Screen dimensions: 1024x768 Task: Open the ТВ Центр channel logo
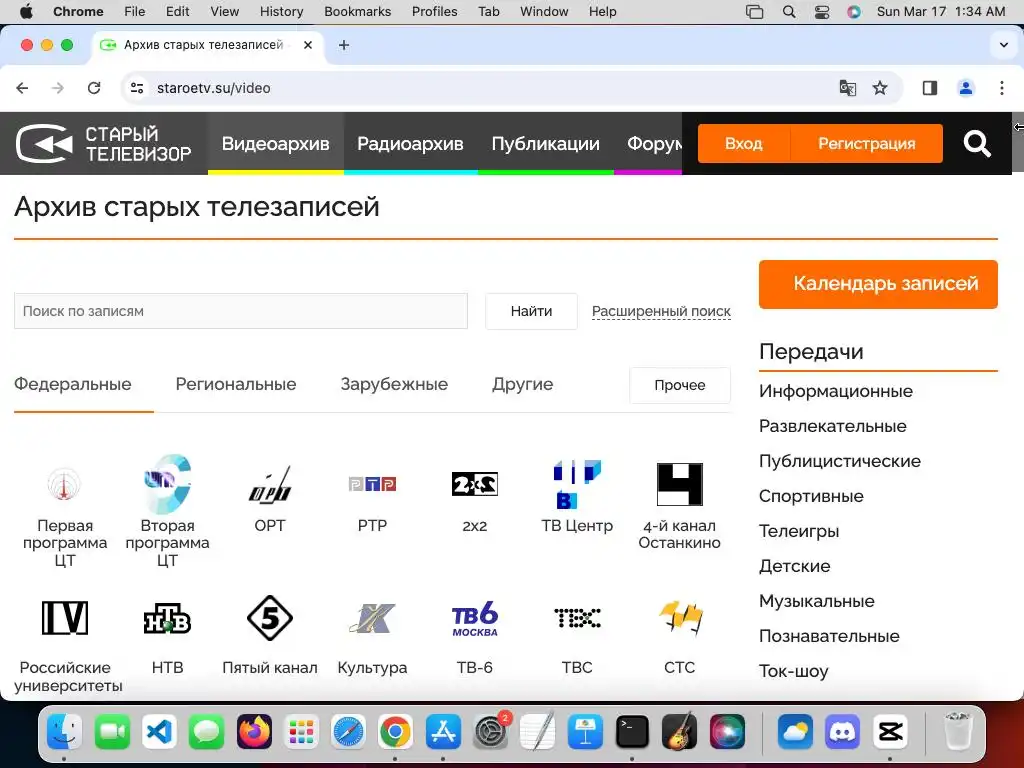[x=577, y=484]
